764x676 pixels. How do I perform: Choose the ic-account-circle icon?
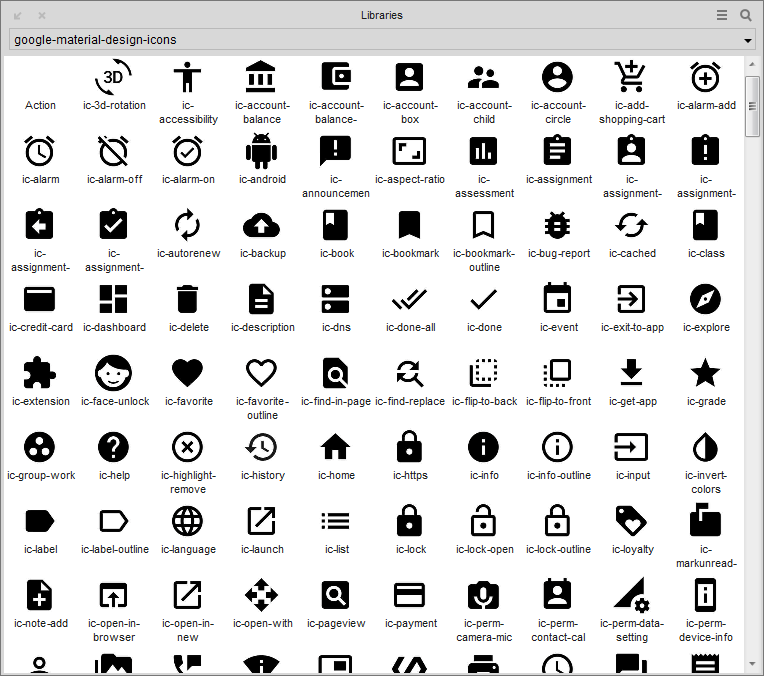coord(557,77)
